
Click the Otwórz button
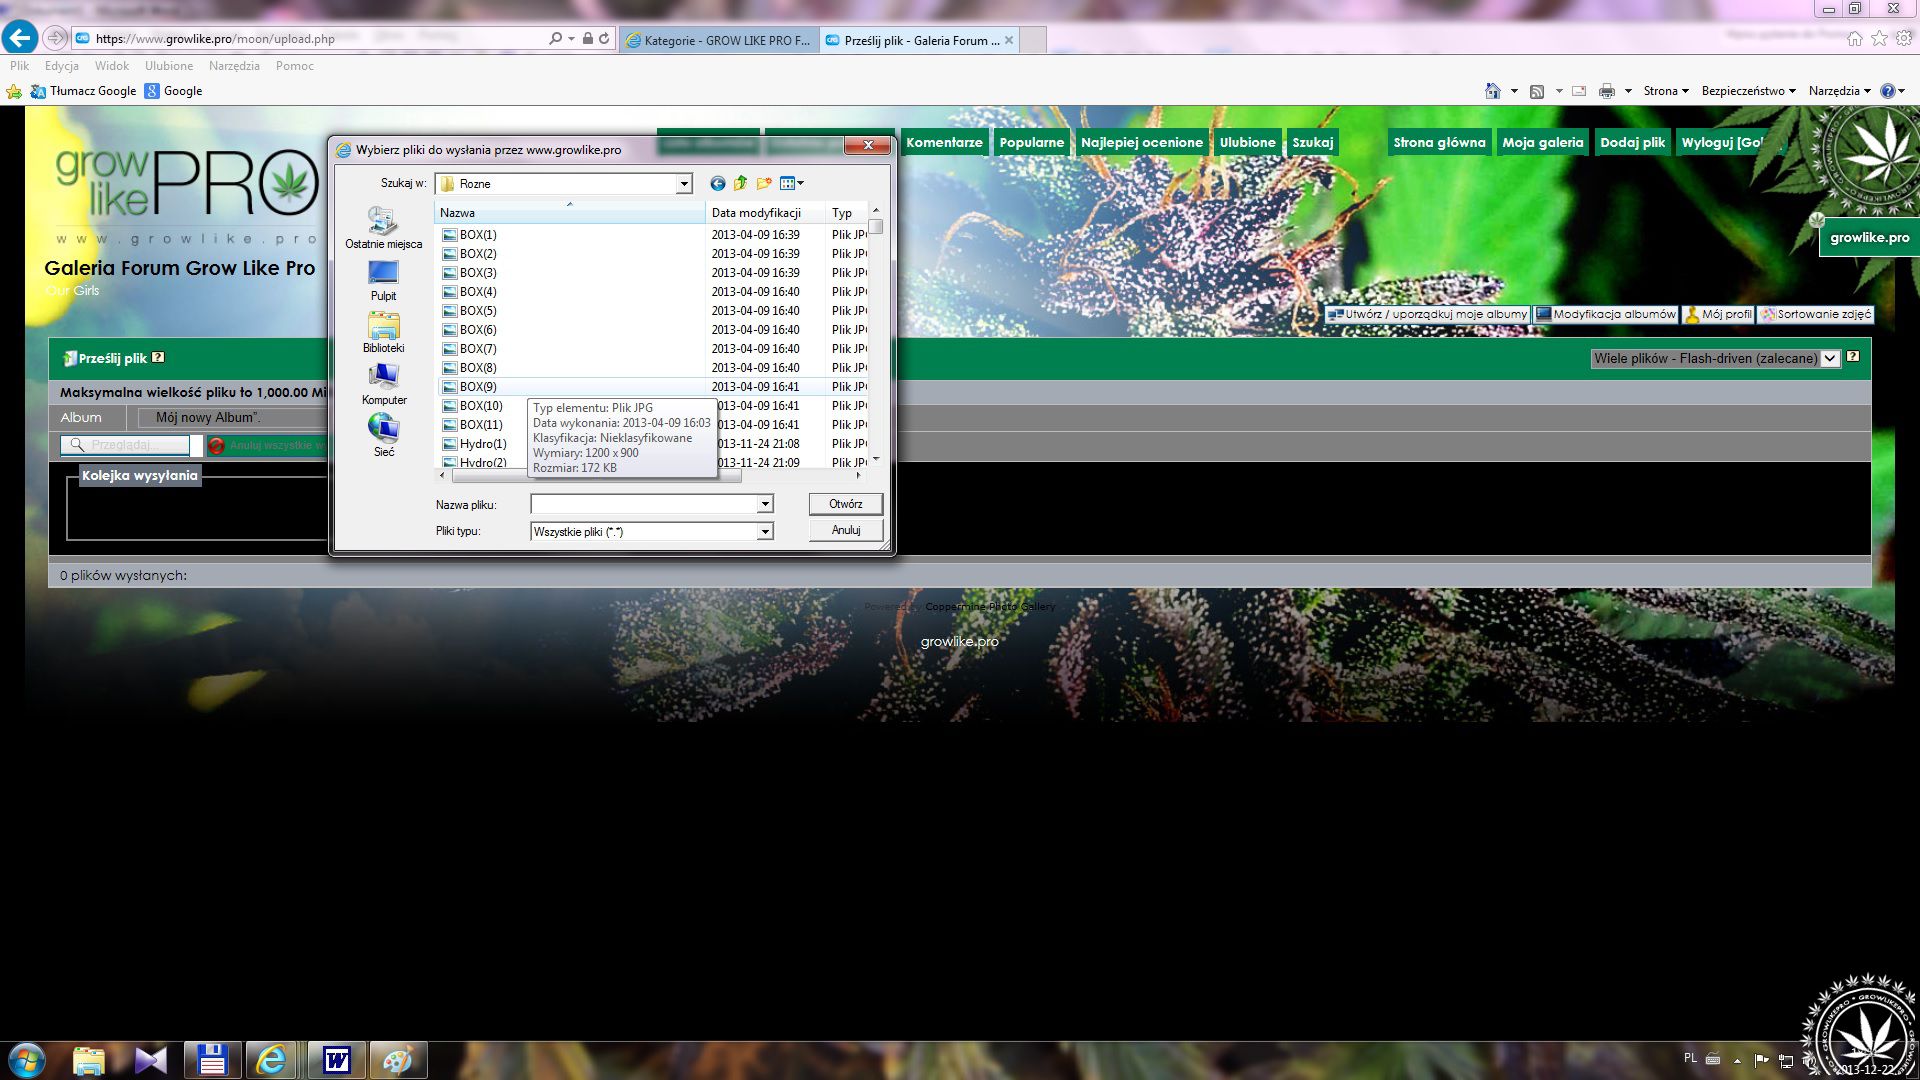coord(845,504)
